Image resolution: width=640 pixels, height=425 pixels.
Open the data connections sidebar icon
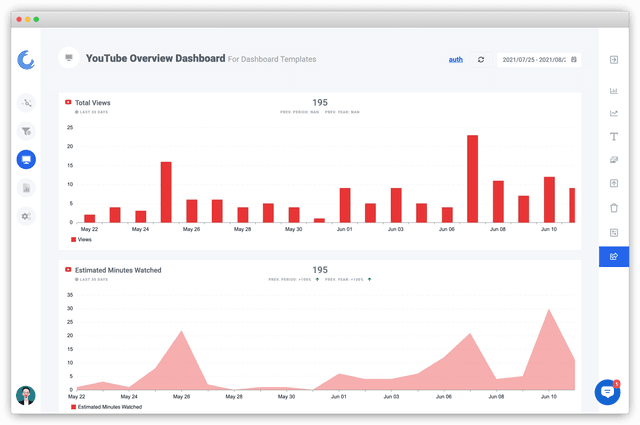(26, 103)
